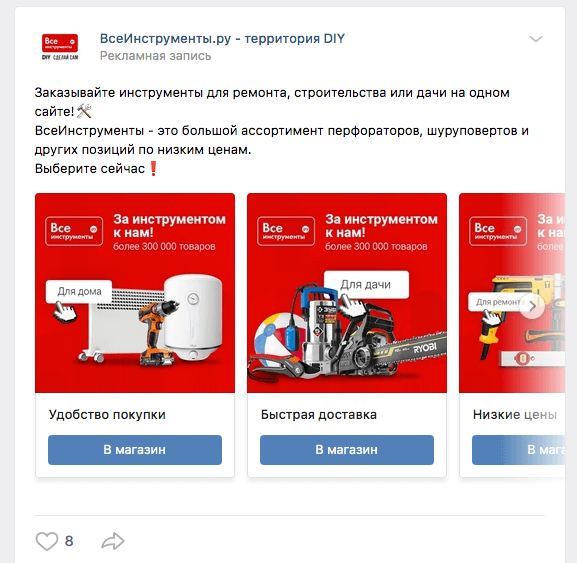Click В магазин under Низкие цены
This screenshot has width=577, height=563.
point(518,450)
